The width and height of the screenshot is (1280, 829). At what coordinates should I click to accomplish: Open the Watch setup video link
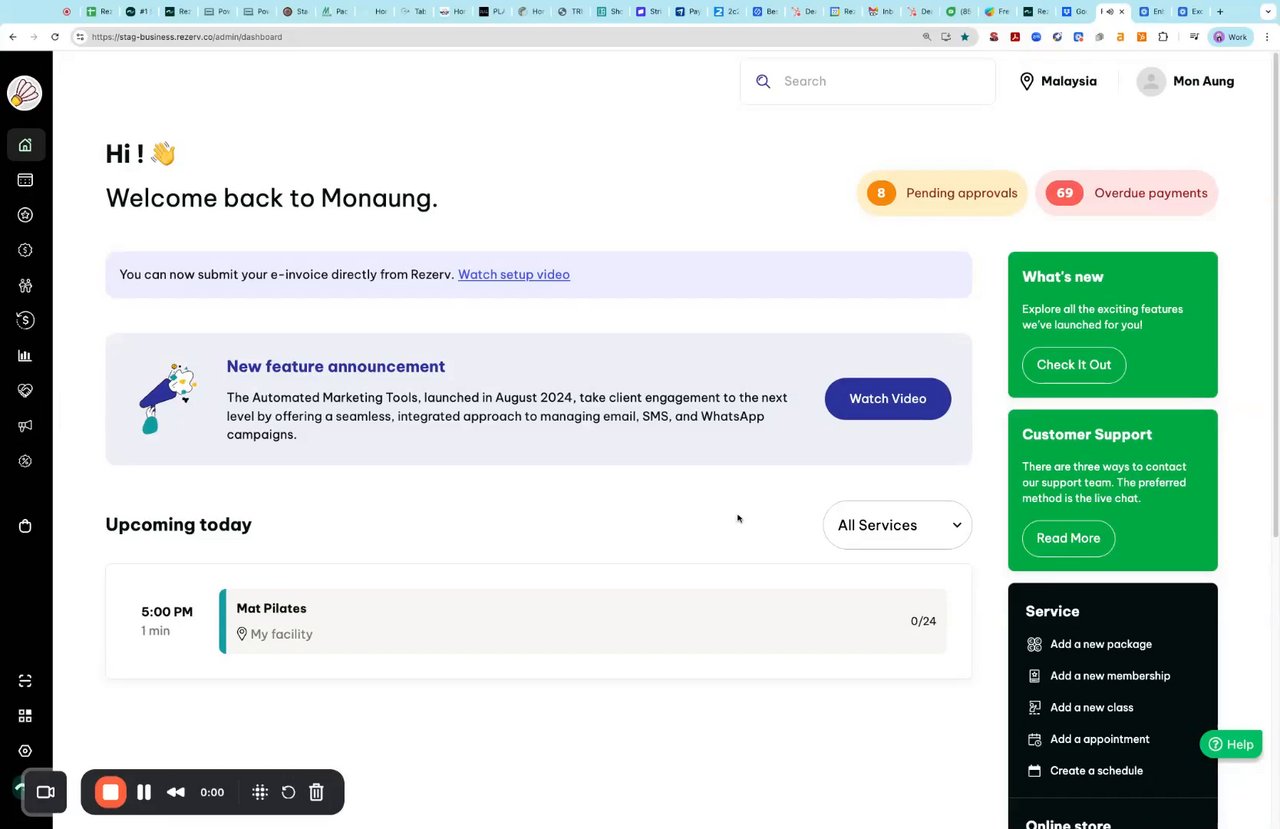click(x=514, y=275)
